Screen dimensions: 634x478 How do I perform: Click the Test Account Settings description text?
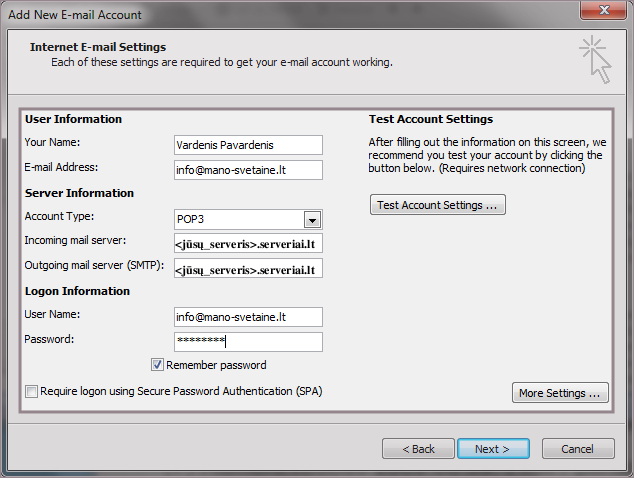(x=485, y=156)
